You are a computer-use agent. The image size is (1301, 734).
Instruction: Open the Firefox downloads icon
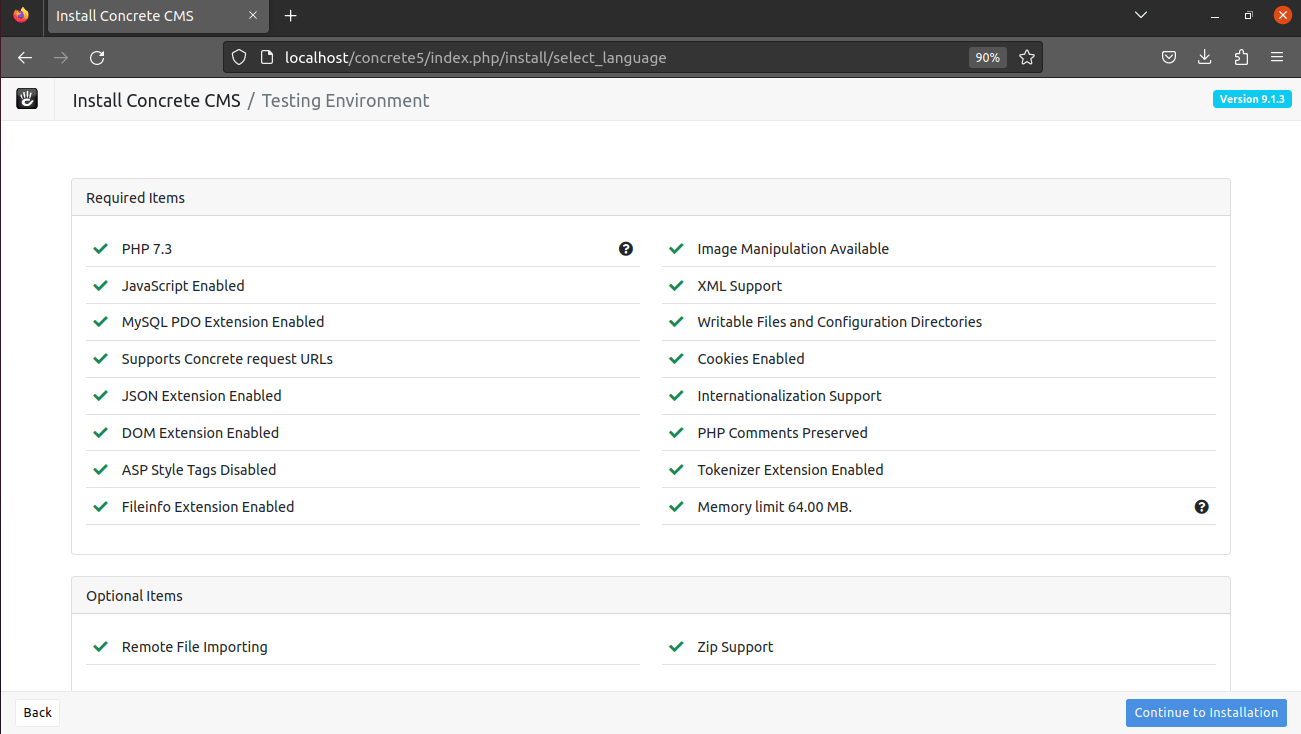(x=1204, y=58)
